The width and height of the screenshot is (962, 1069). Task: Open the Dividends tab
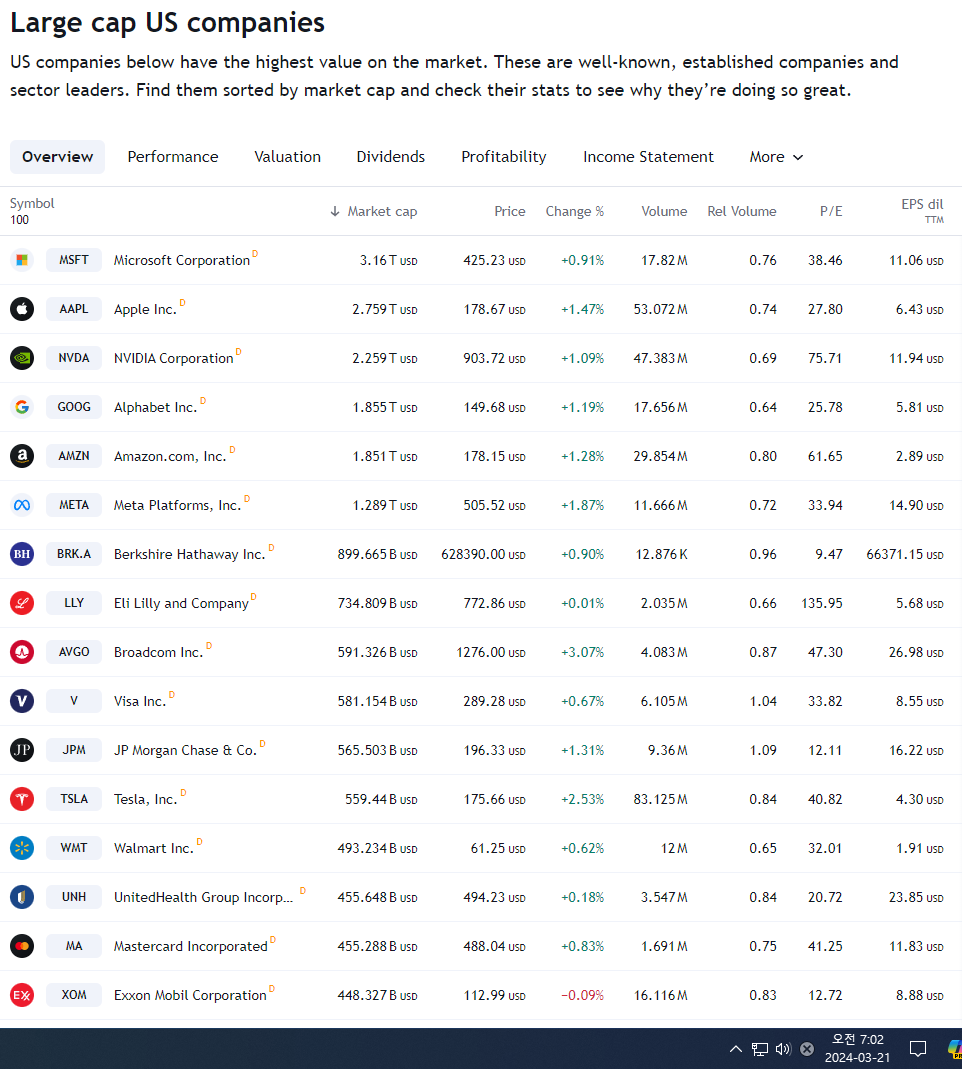click(391, 157)
